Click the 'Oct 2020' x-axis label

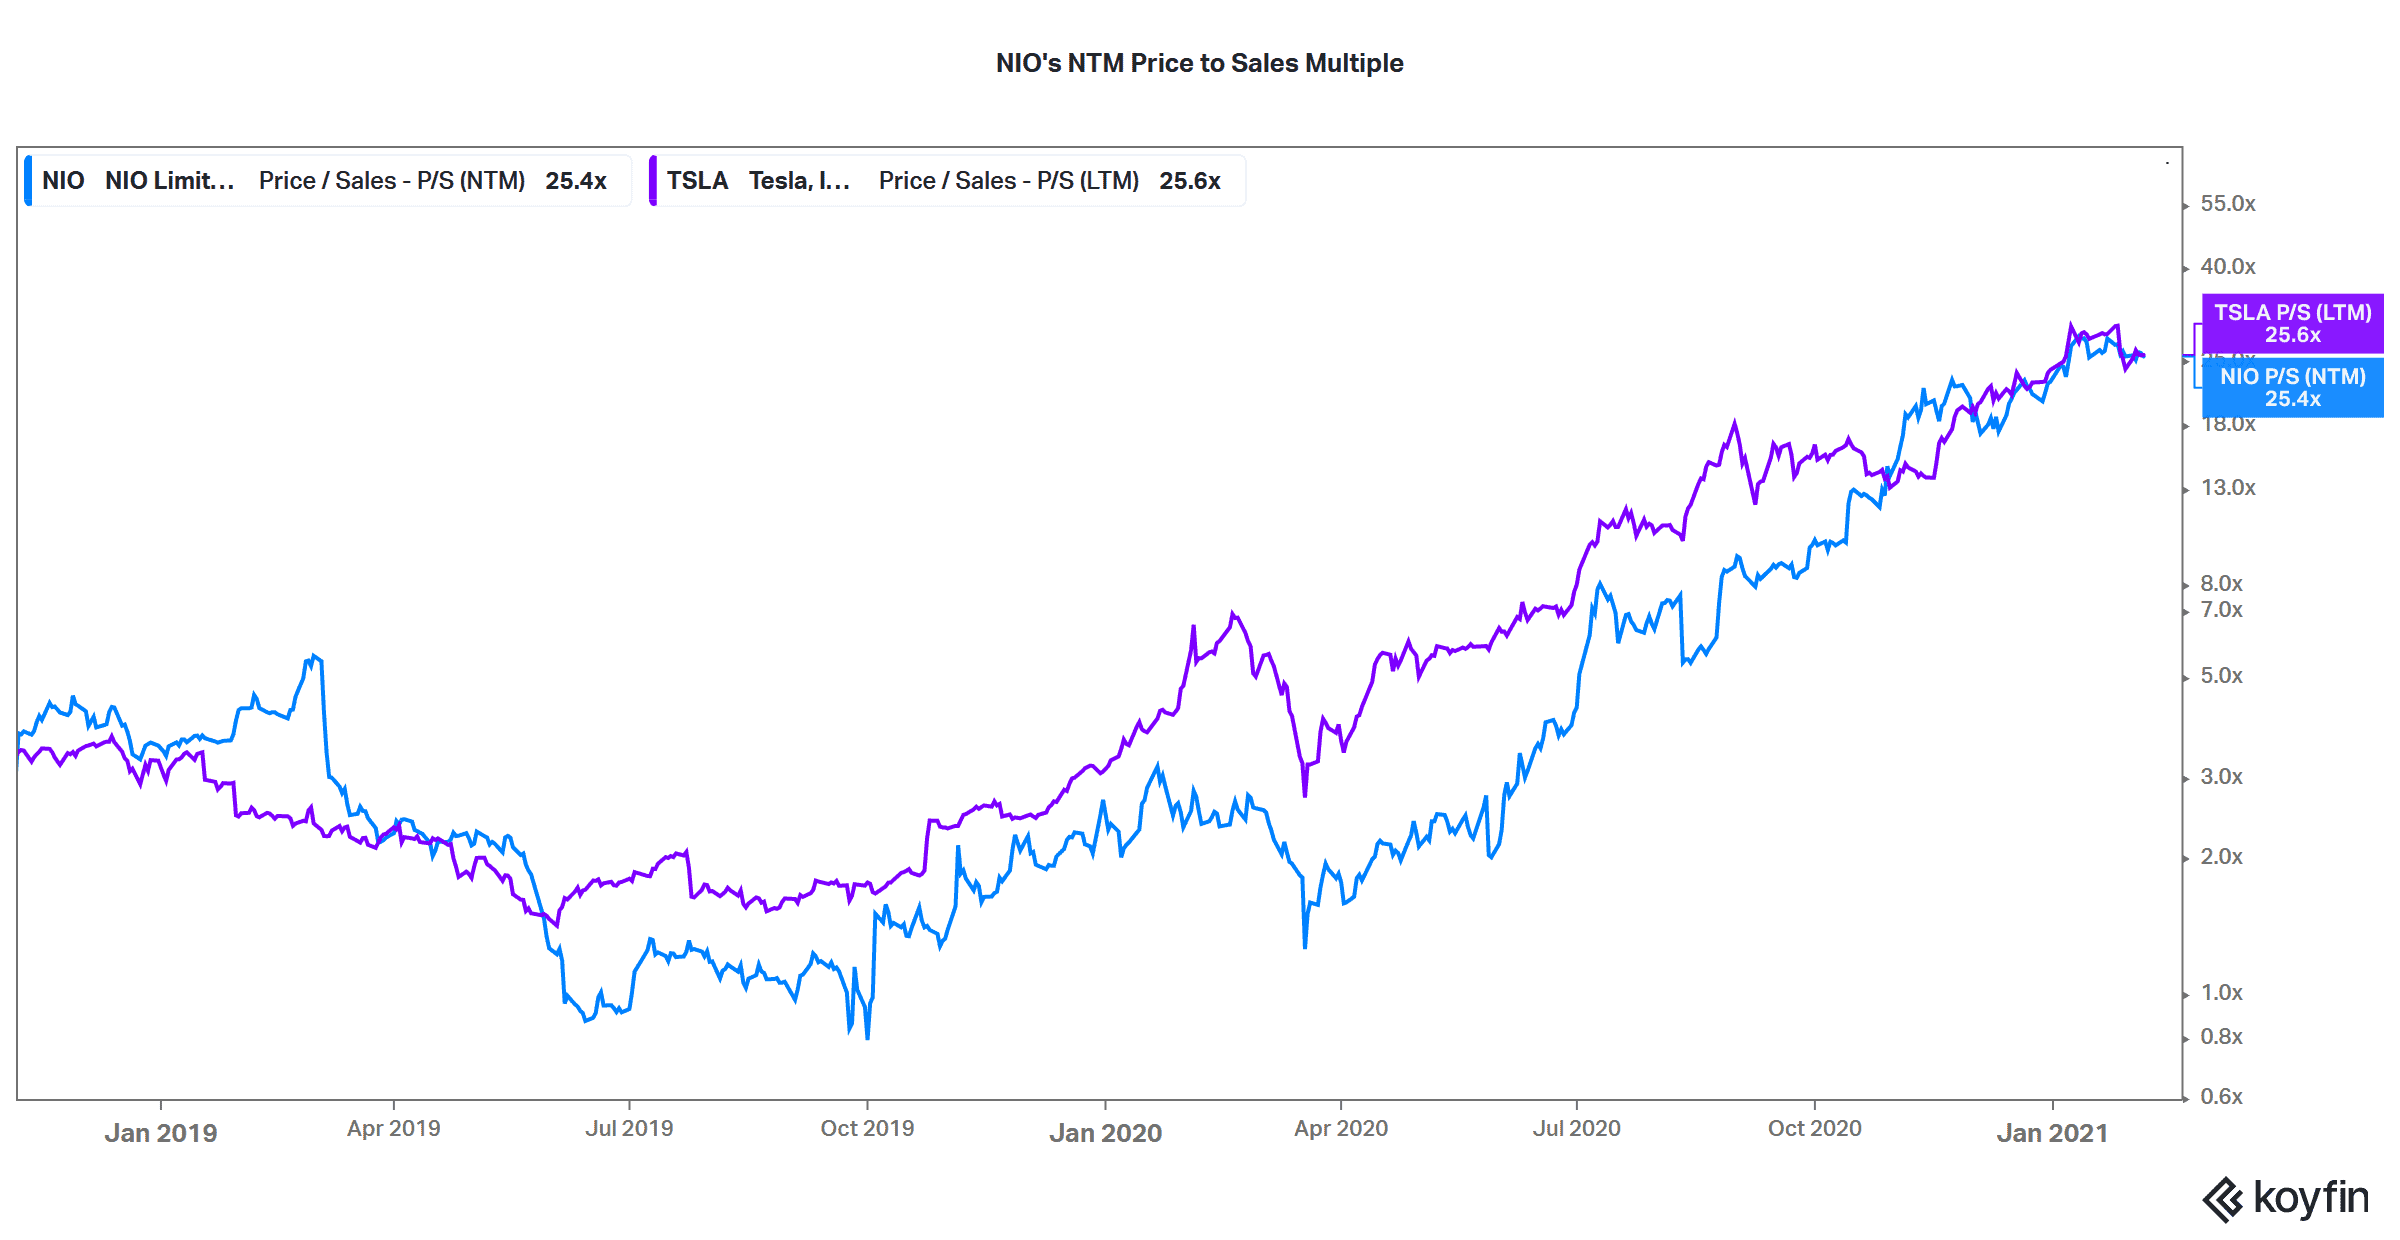(x=1815, y=1128)
